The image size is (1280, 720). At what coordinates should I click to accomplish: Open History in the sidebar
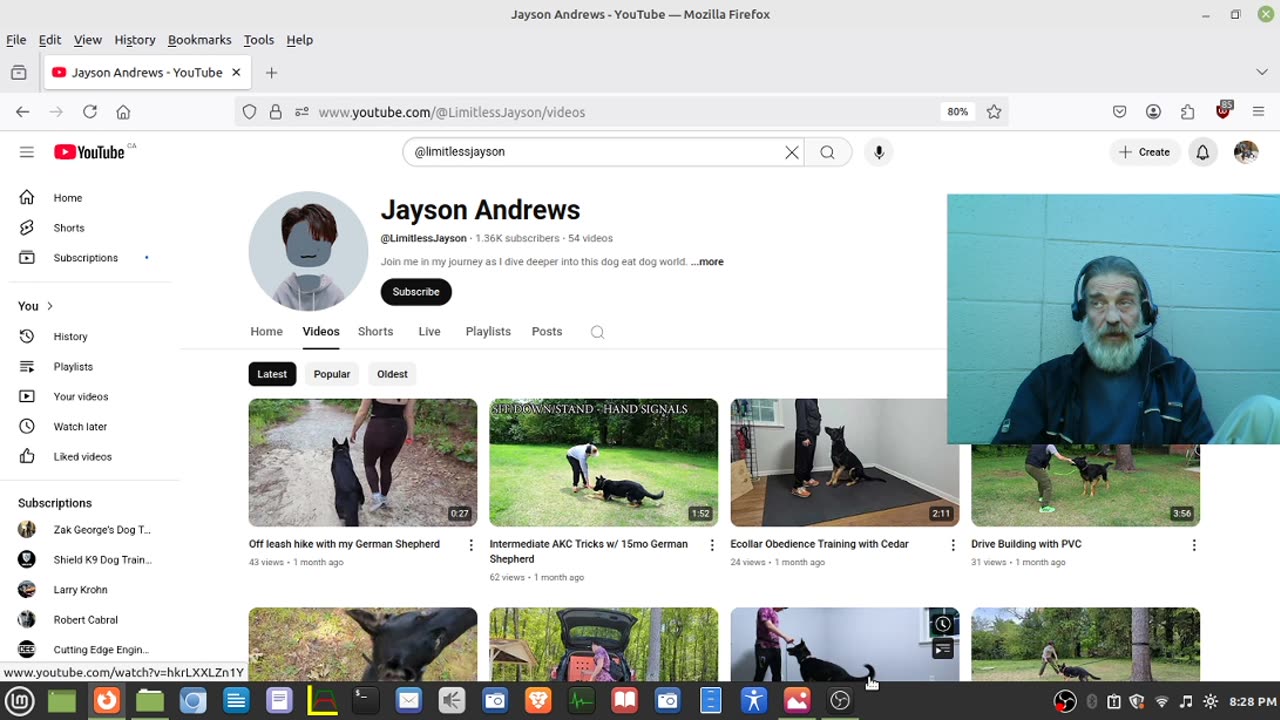pyautogui.click(x=70, y=337)
